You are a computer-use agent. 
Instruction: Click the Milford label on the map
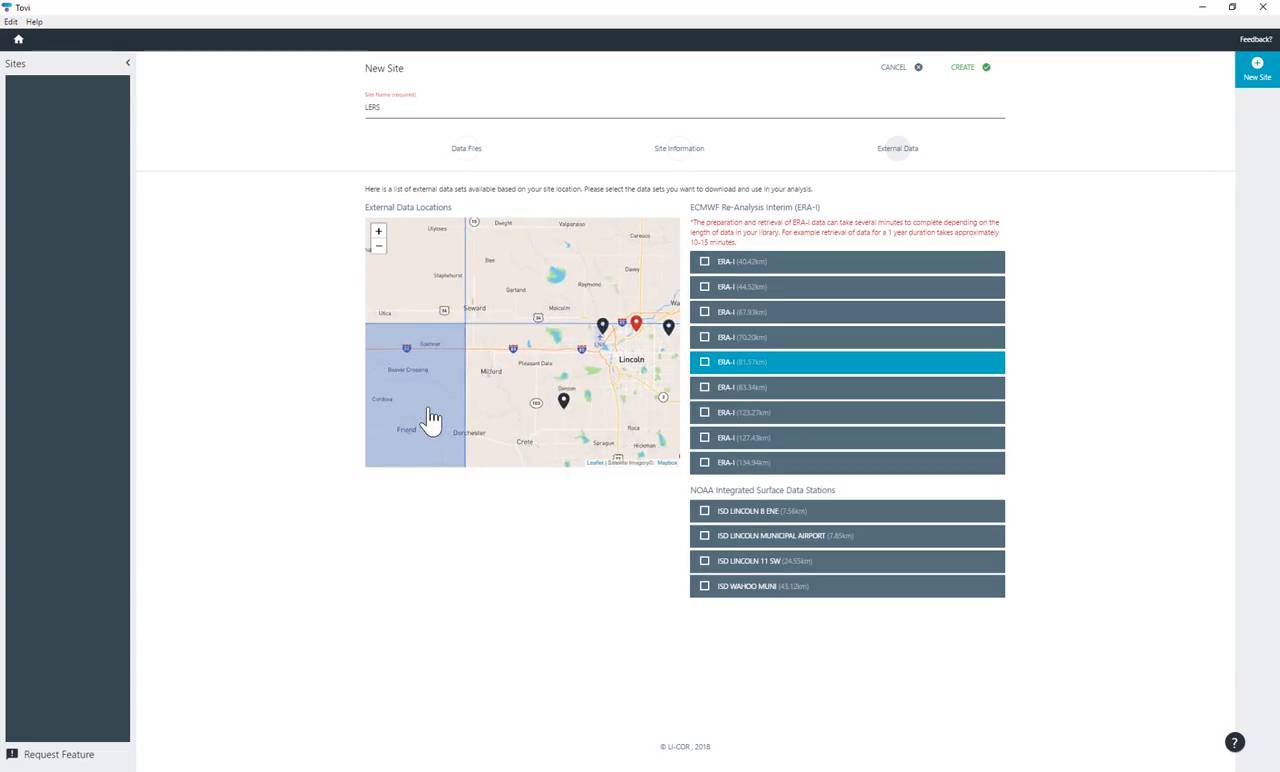pos(491,371)
